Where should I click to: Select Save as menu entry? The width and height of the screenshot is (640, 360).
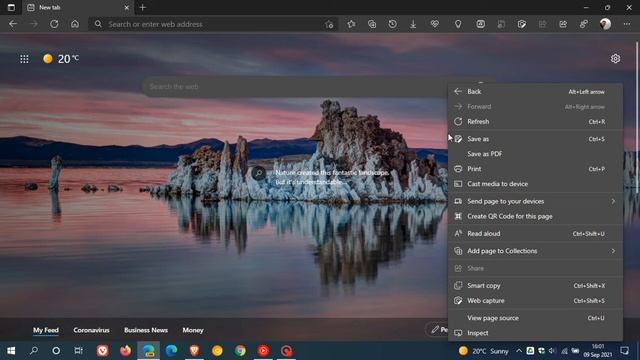pos(535,139)
